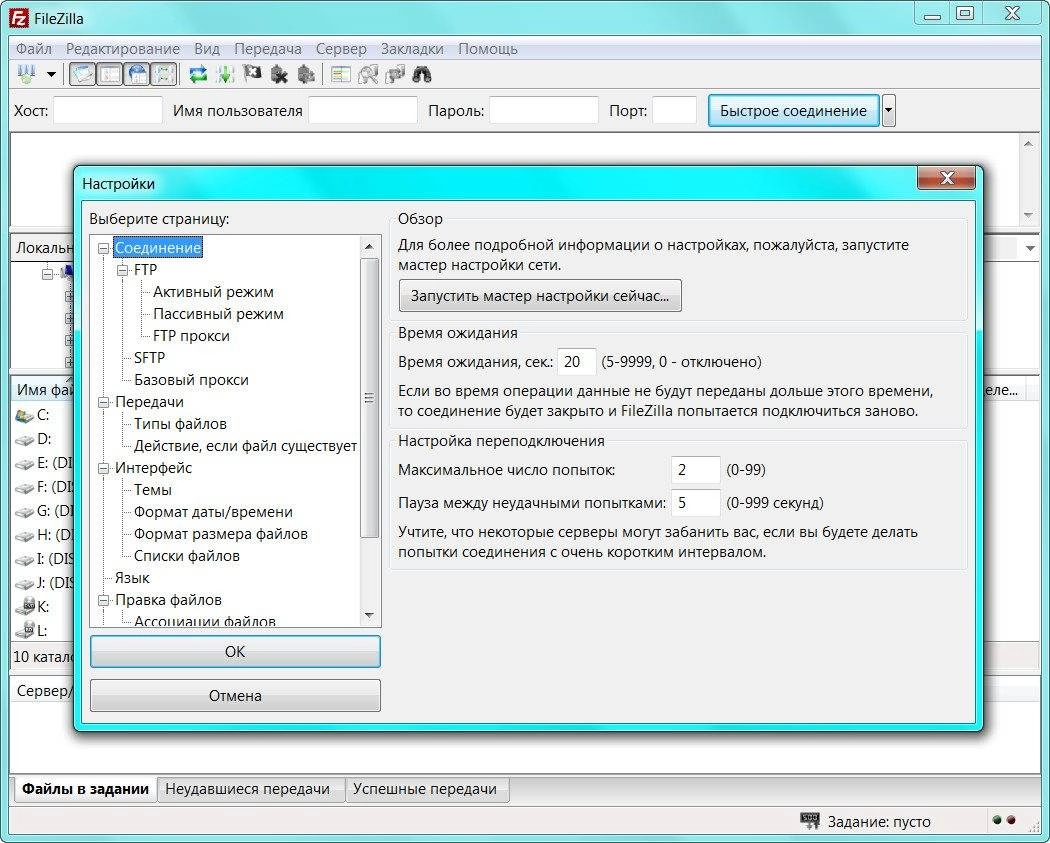Viewport: 1050px width, 843px height.
Task: Close the Настройки dialog
Action: (x=946, y=177)
